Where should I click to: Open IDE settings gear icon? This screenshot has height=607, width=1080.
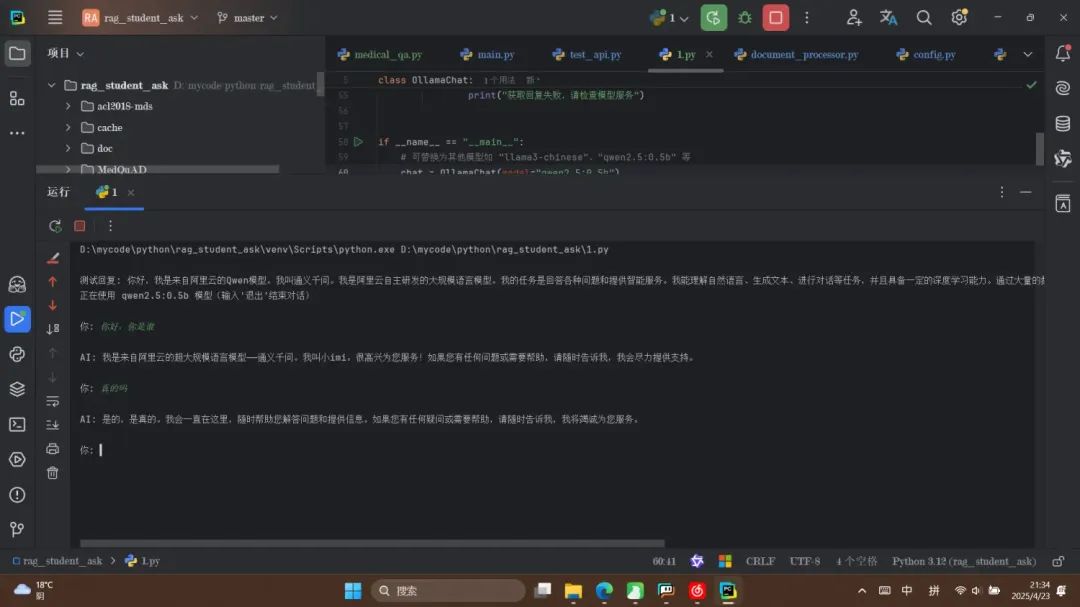pyautogui.click(x=959, y=18)
